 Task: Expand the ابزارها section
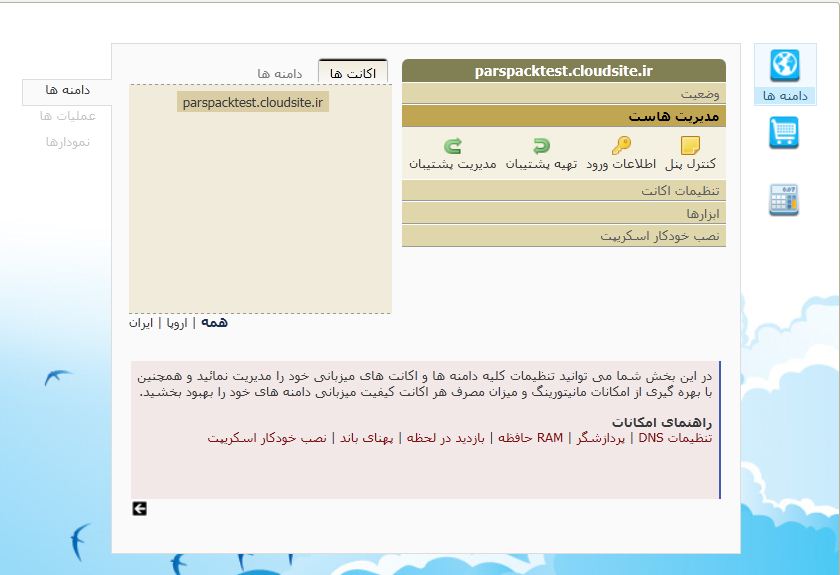coord(564,214)
